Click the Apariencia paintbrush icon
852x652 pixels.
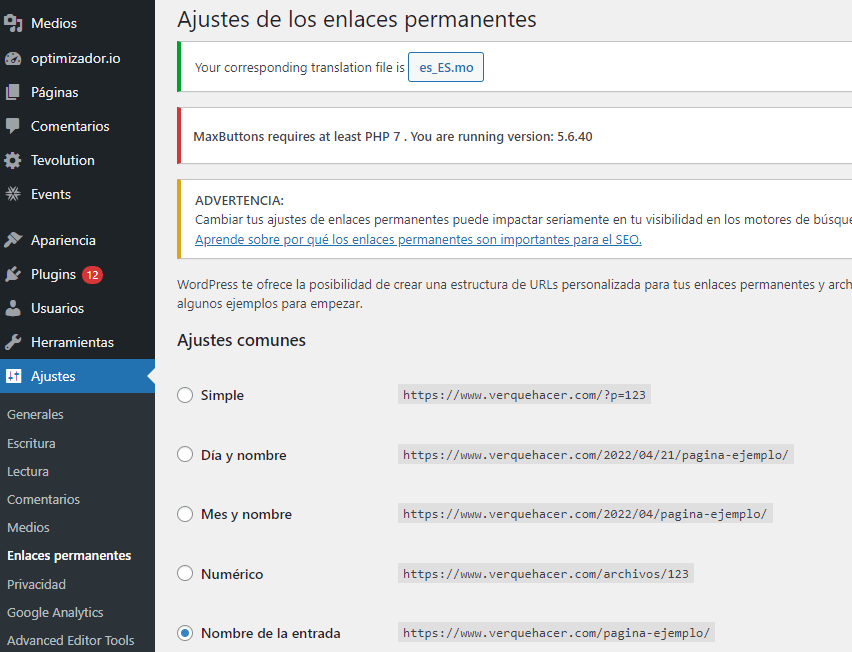(x=13, y=240)
